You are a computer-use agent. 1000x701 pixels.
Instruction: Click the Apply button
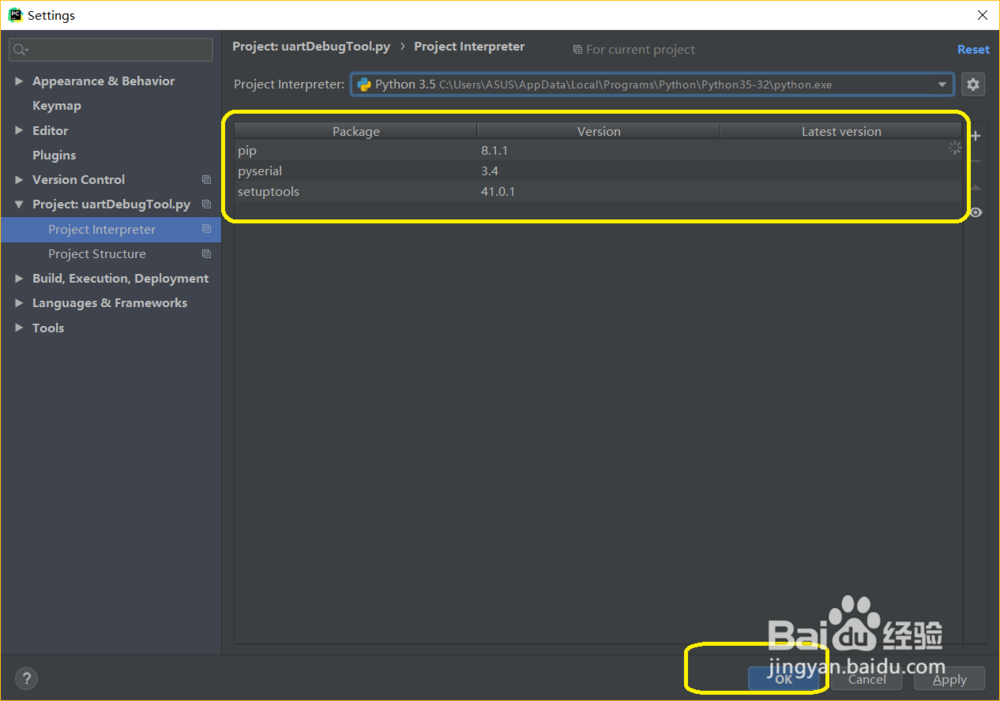(950, 679)
